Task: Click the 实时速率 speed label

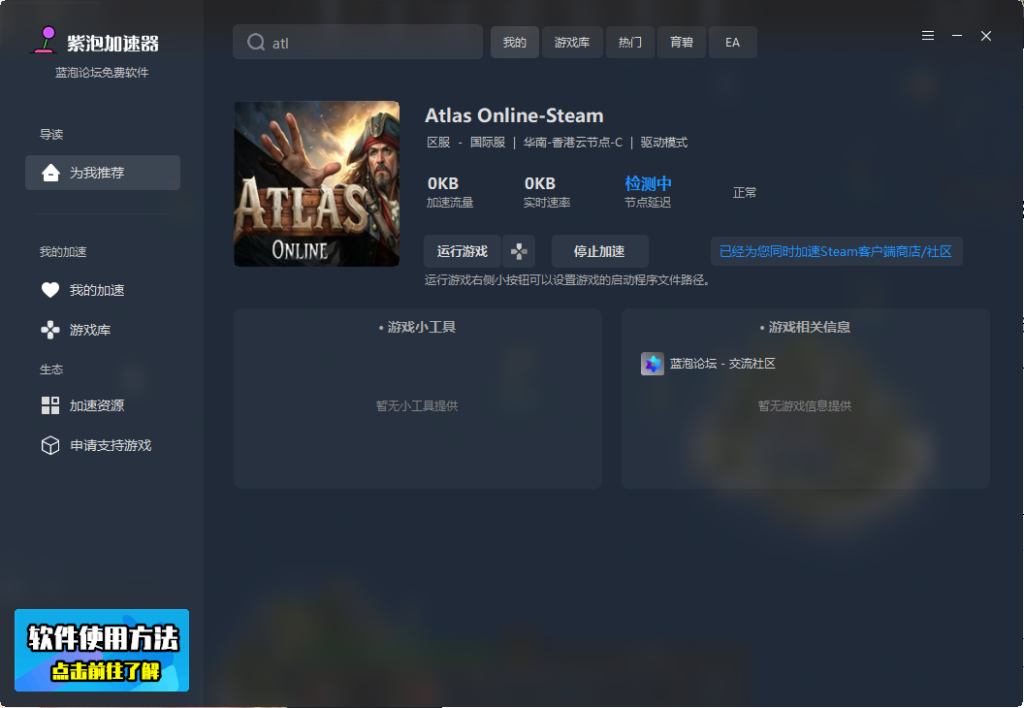Action: tap(547, 203)
